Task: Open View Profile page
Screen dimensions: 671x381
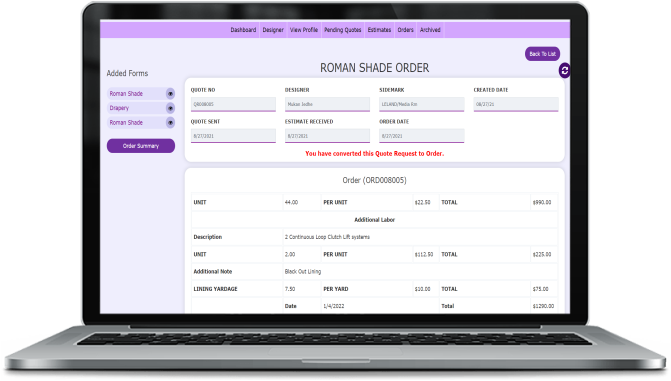Action: [304, 30]
